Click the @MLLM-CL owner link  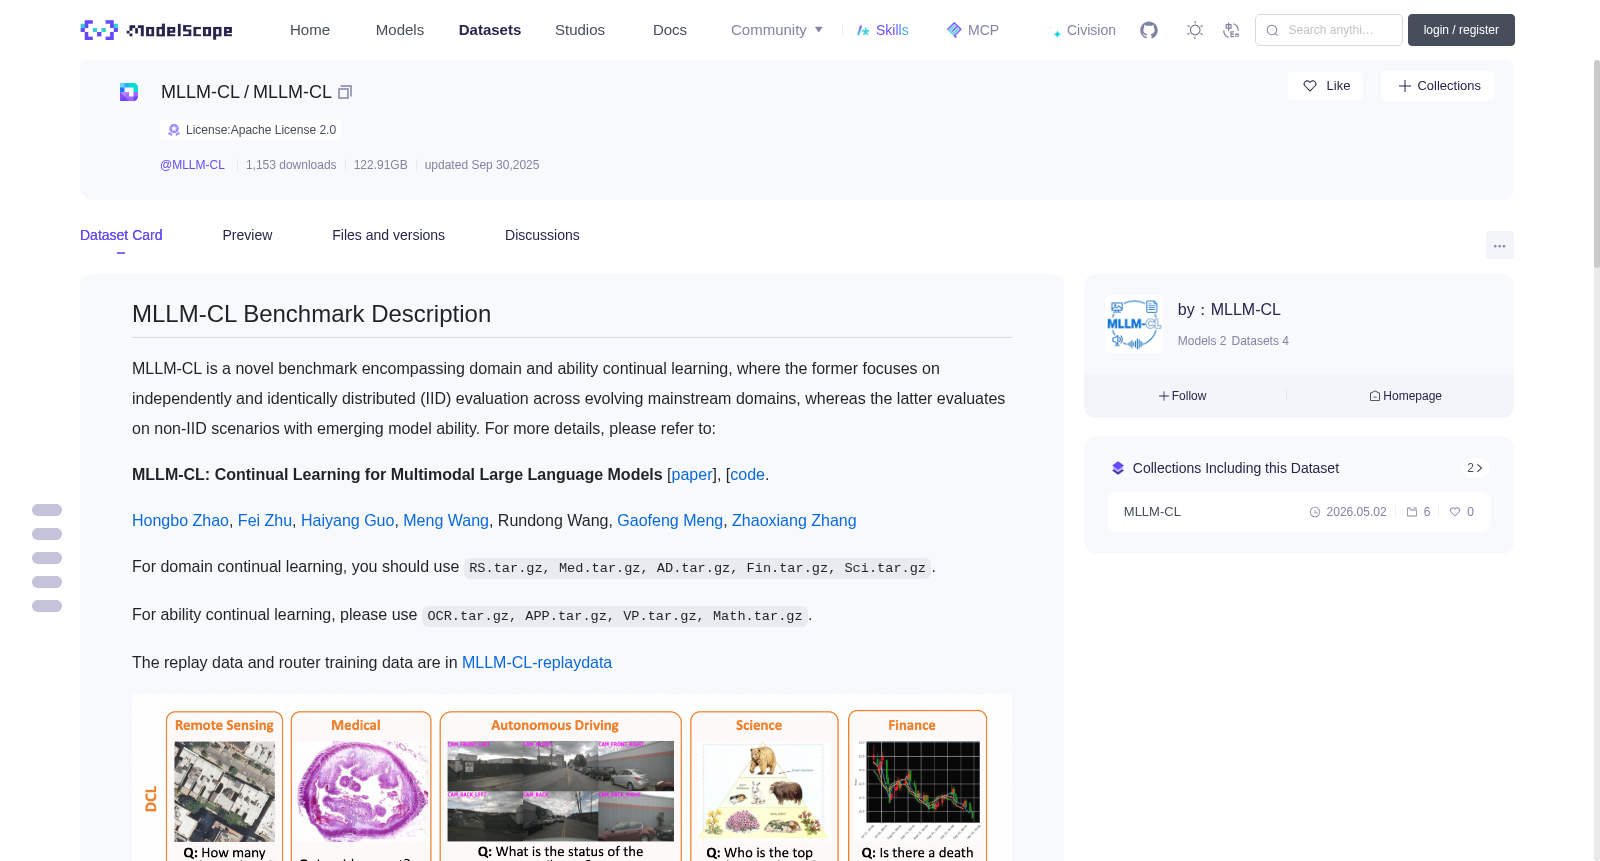[192, 165]
